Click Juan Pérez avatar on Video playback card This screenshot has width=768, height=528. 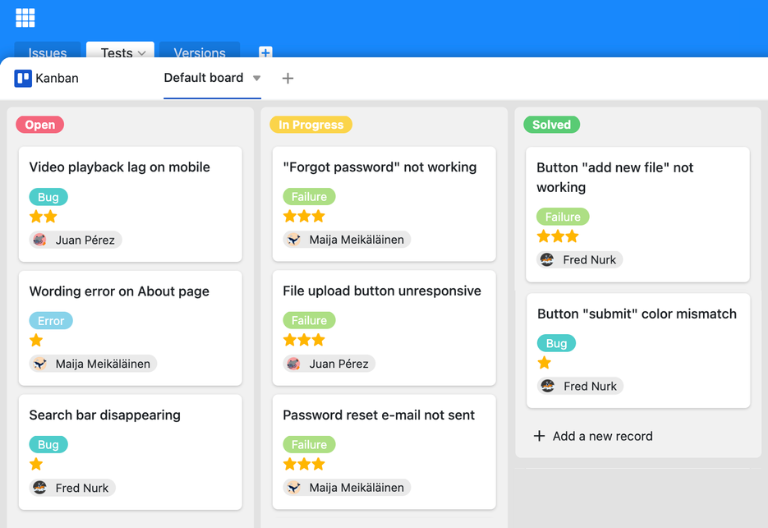(x=40, y=240)
